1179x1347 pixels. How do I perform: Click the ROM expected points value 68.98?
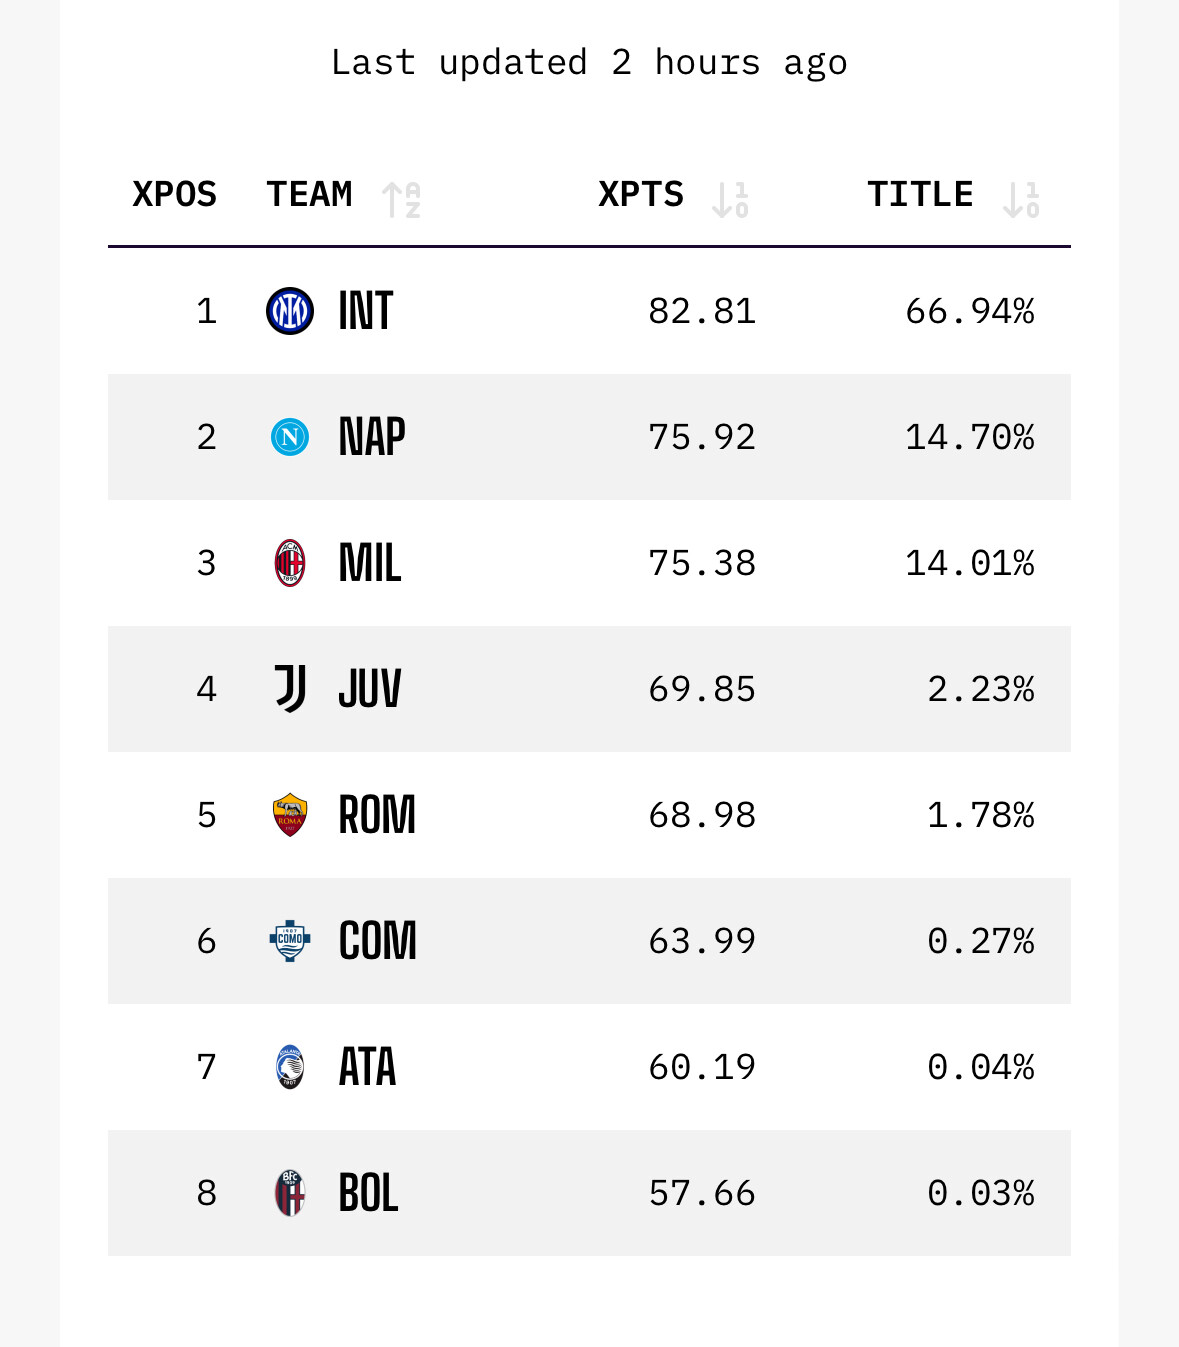(702, 815)
